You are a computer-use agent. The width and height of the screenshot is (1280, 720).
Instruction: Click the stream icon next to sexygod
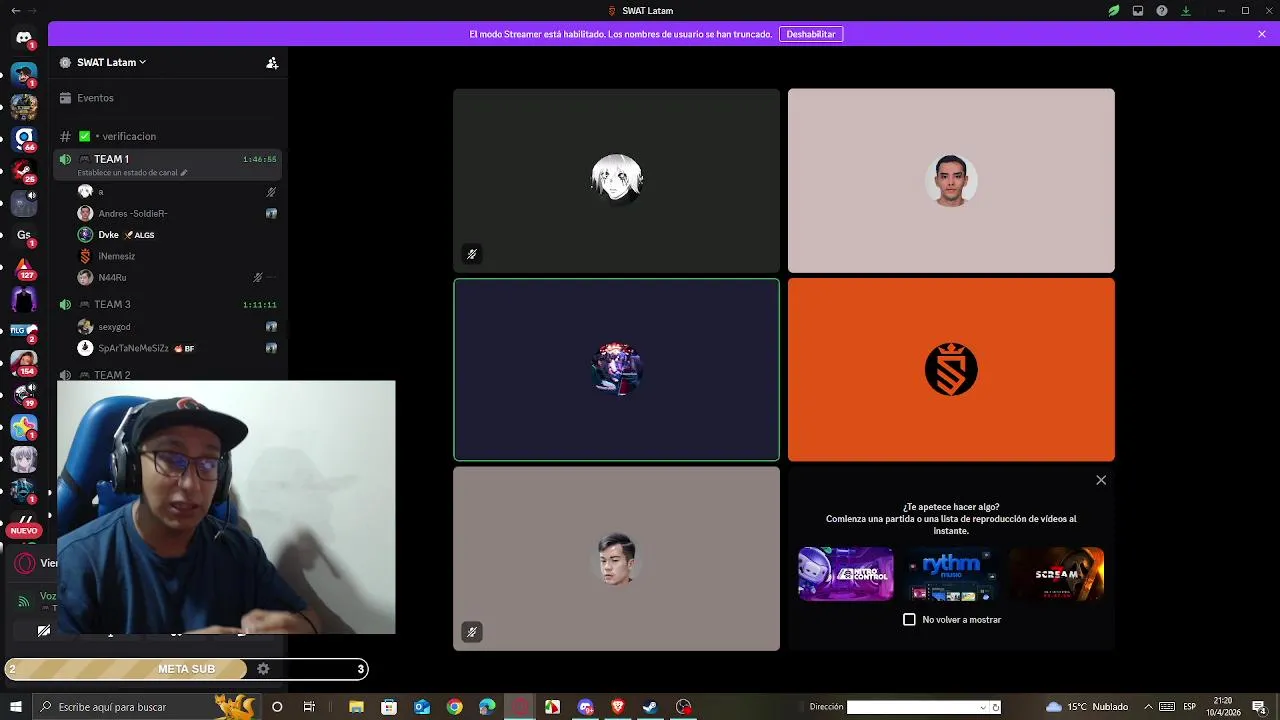click(271, 327)
